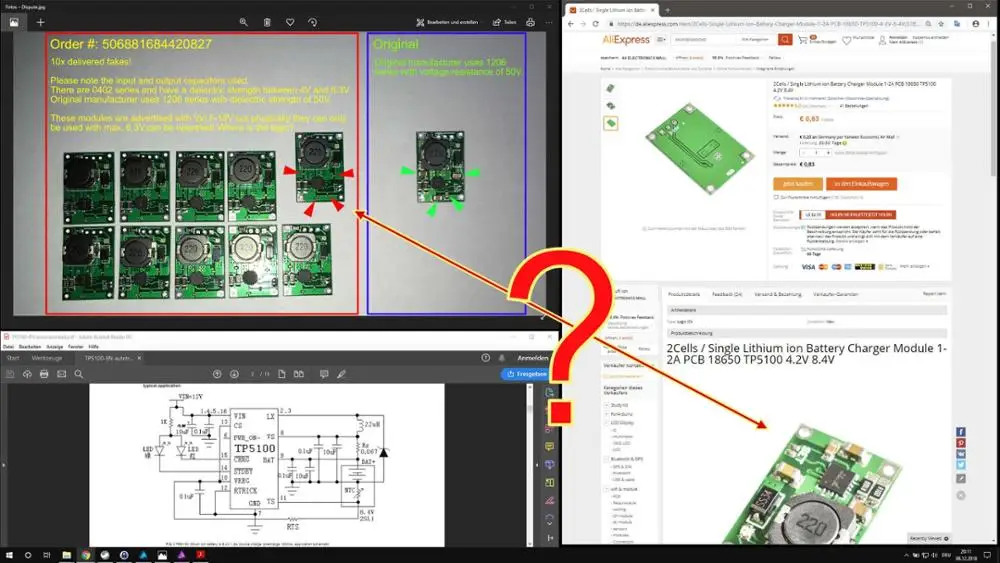The image size is (1000, 563).
Task: Add a comment with the speech bubble icon
Action: [324, 374]
